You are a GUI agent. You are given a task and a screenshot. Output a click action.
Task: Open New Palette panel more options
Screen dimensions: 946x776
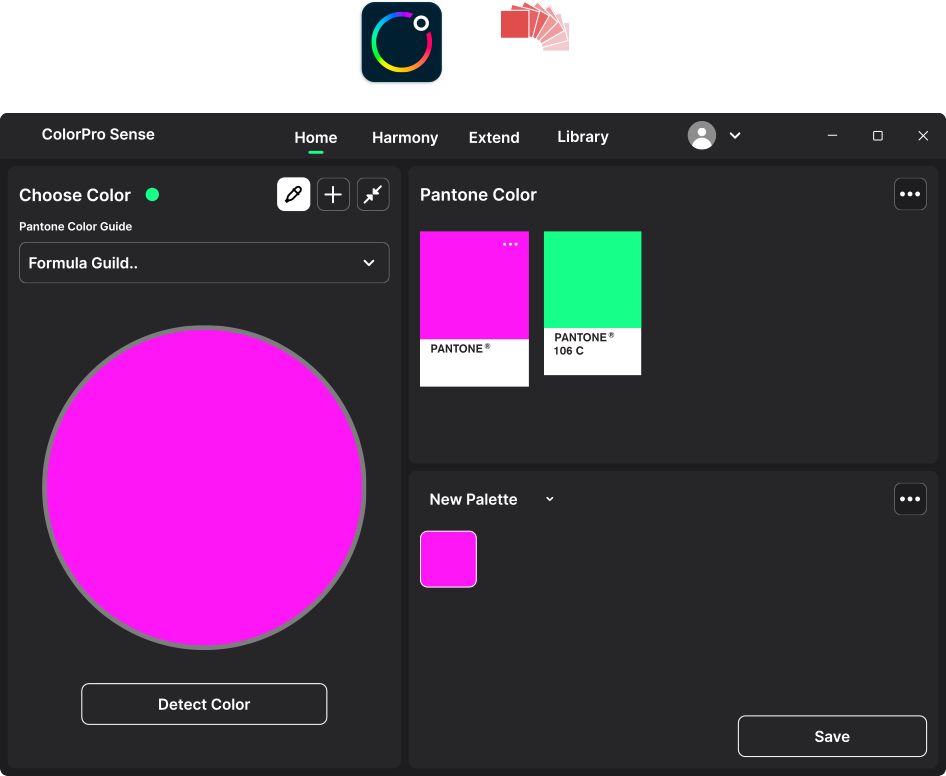pyautogui.click(x=910, y=499)
